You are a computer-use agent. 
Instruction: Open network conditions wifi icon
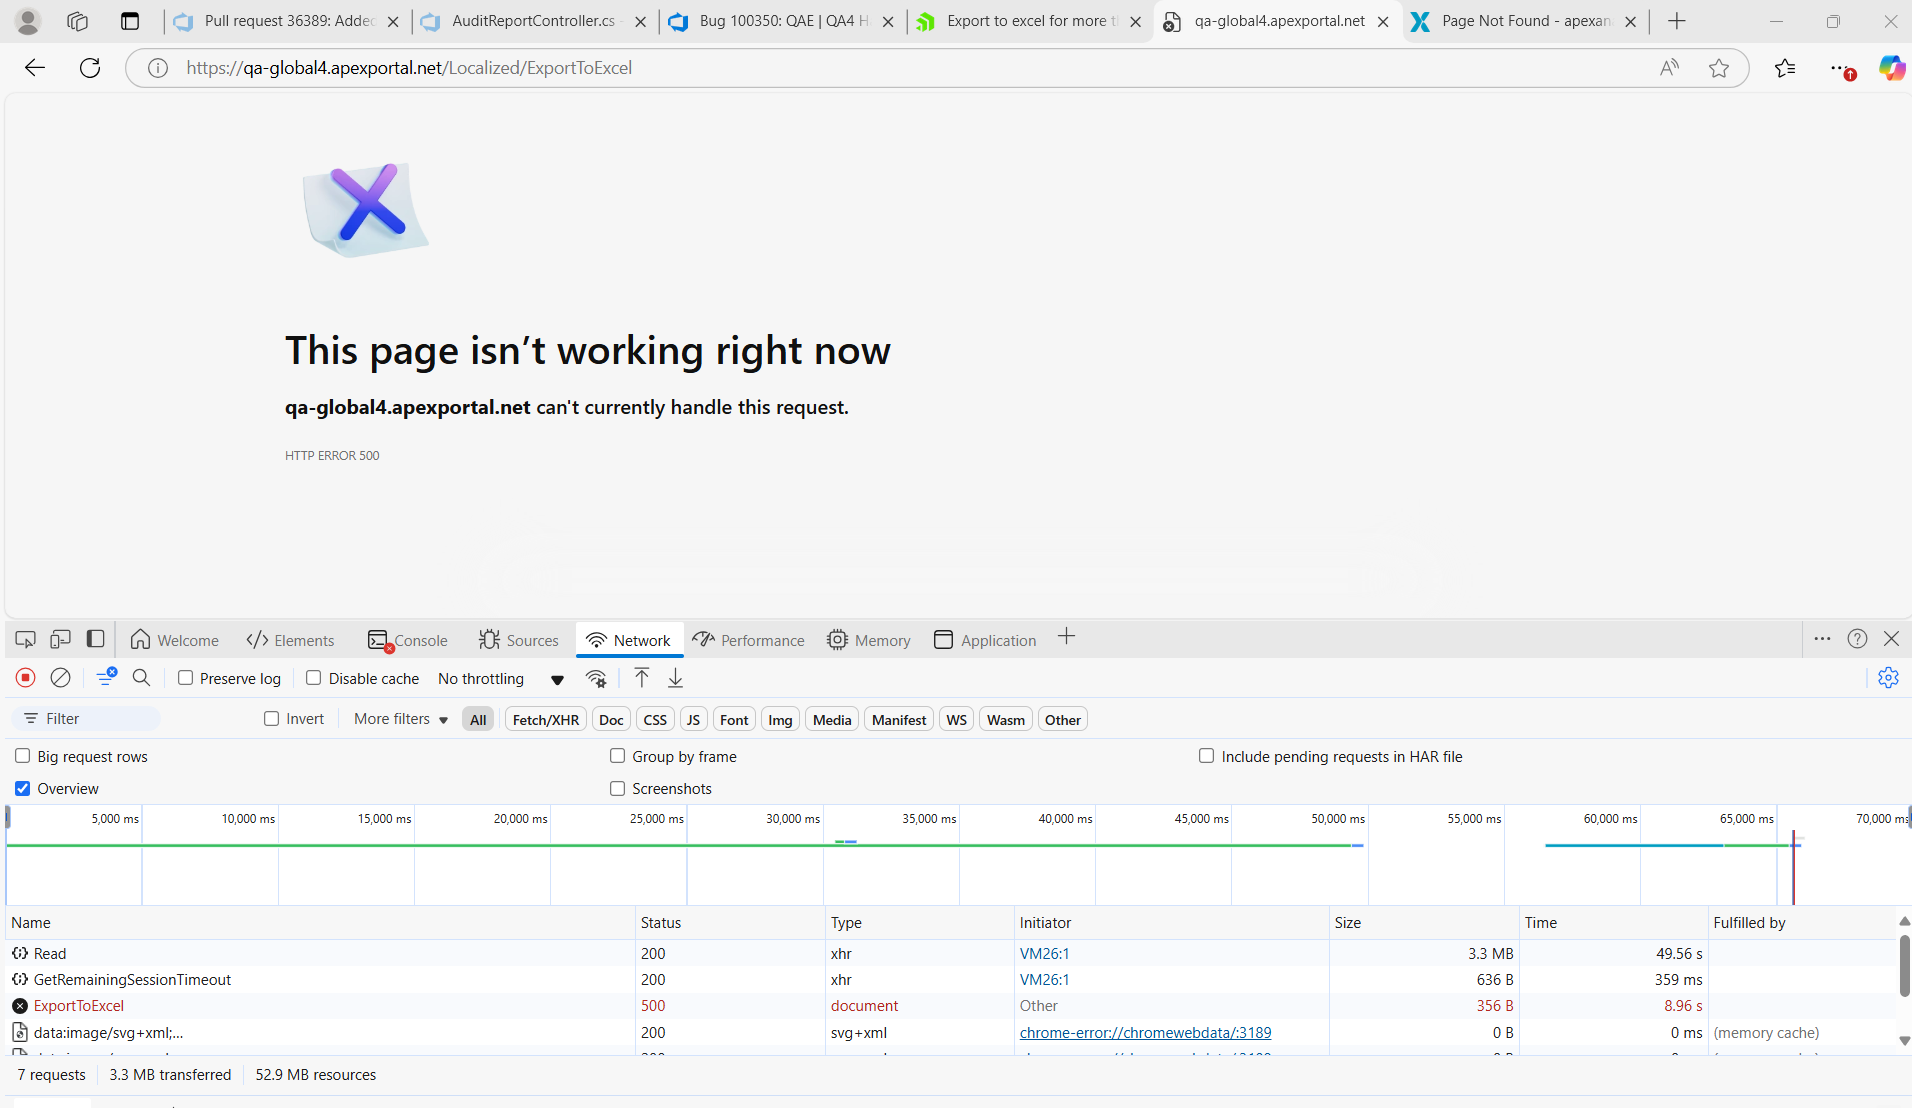596,678
